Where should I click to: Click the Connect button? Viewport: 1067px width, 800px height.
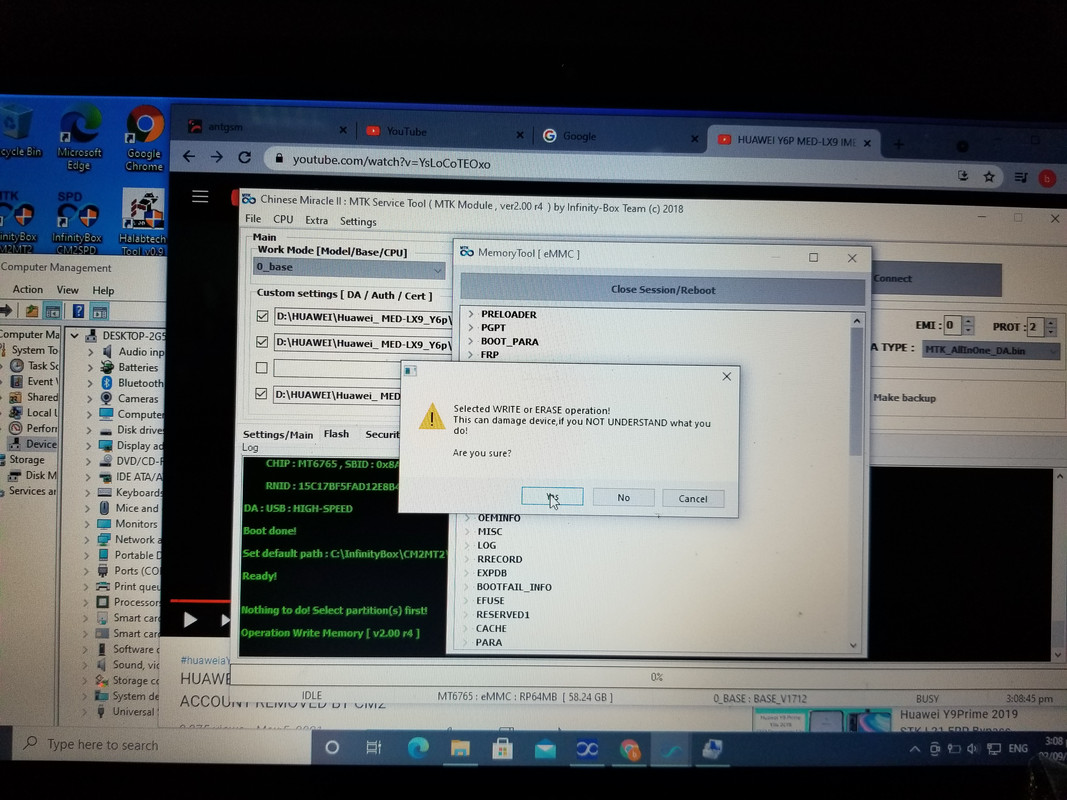point(936,279)
